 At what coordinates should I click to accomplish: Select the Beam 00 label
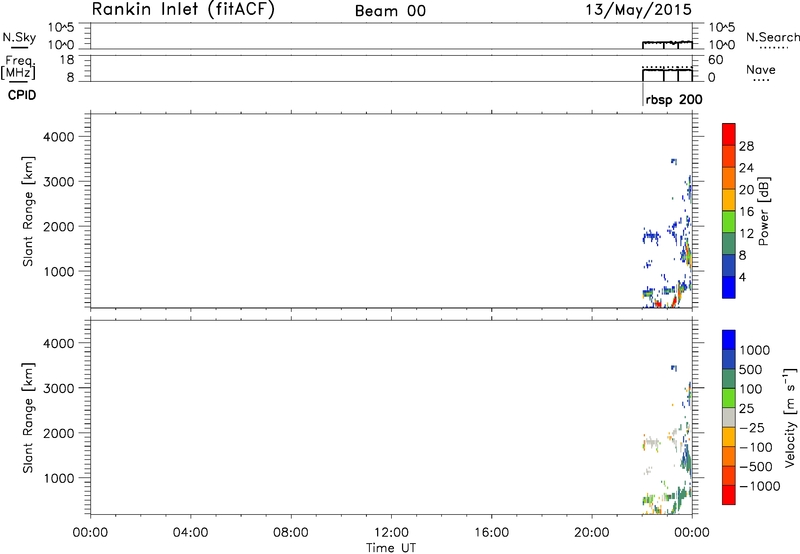tap(390, 11)
